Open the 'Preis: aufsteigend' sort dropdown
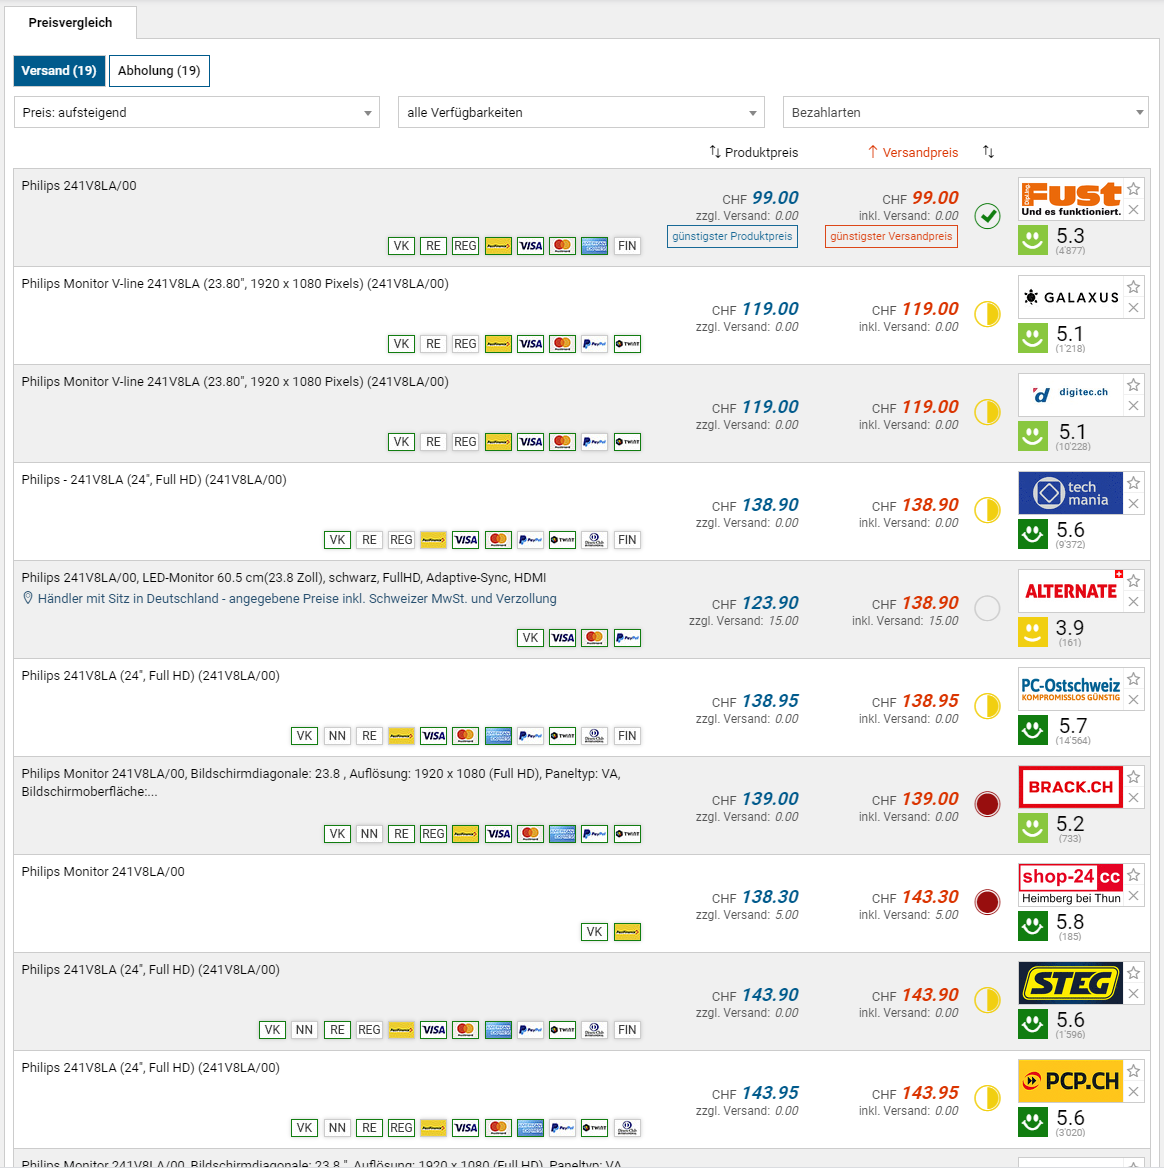1164x1168 pixels. (197, 112)
